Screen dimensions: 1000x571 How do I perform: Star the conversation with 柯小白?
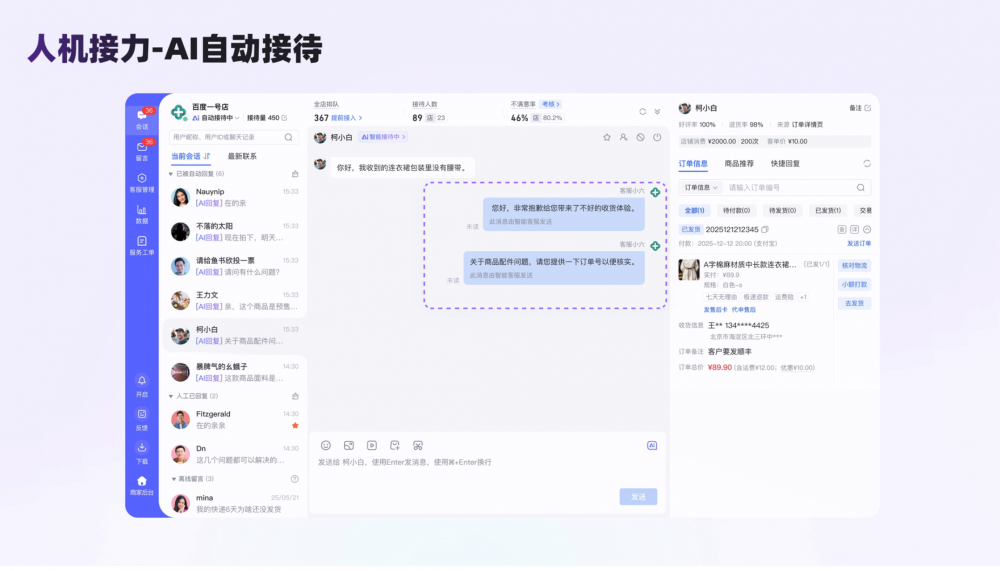[606, 137]
